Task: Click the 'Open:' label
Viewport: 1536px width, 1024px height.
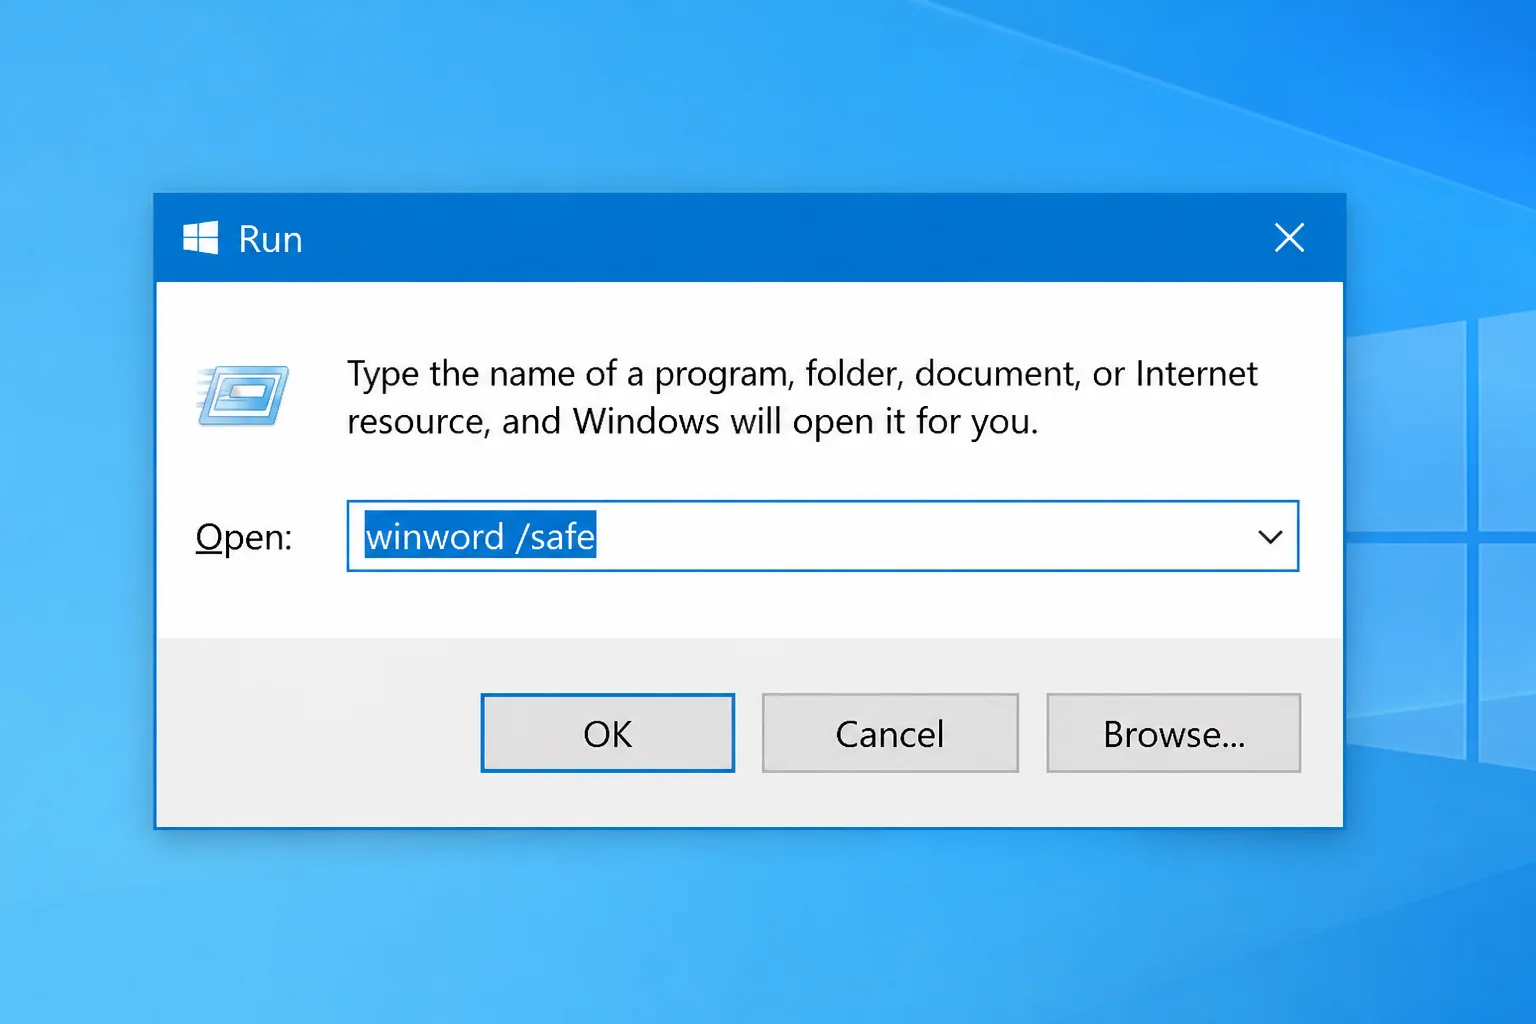Action: pos(244,537)
